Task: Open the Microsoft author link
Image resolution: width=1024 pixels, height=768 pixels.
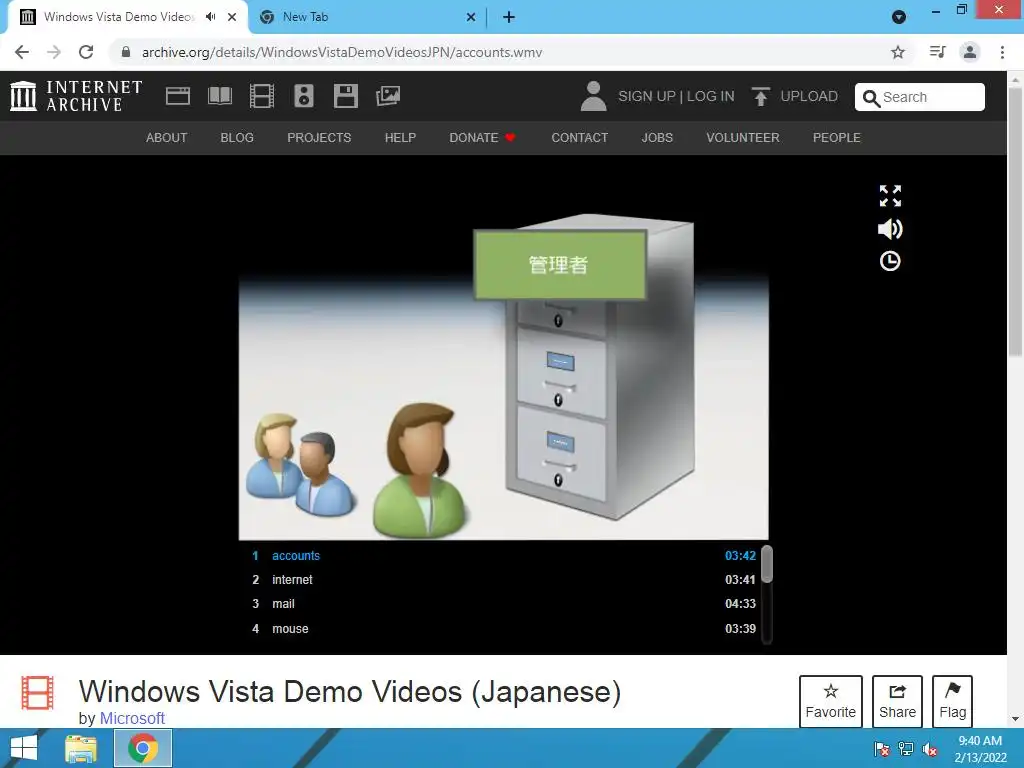Action: (132, 718)
